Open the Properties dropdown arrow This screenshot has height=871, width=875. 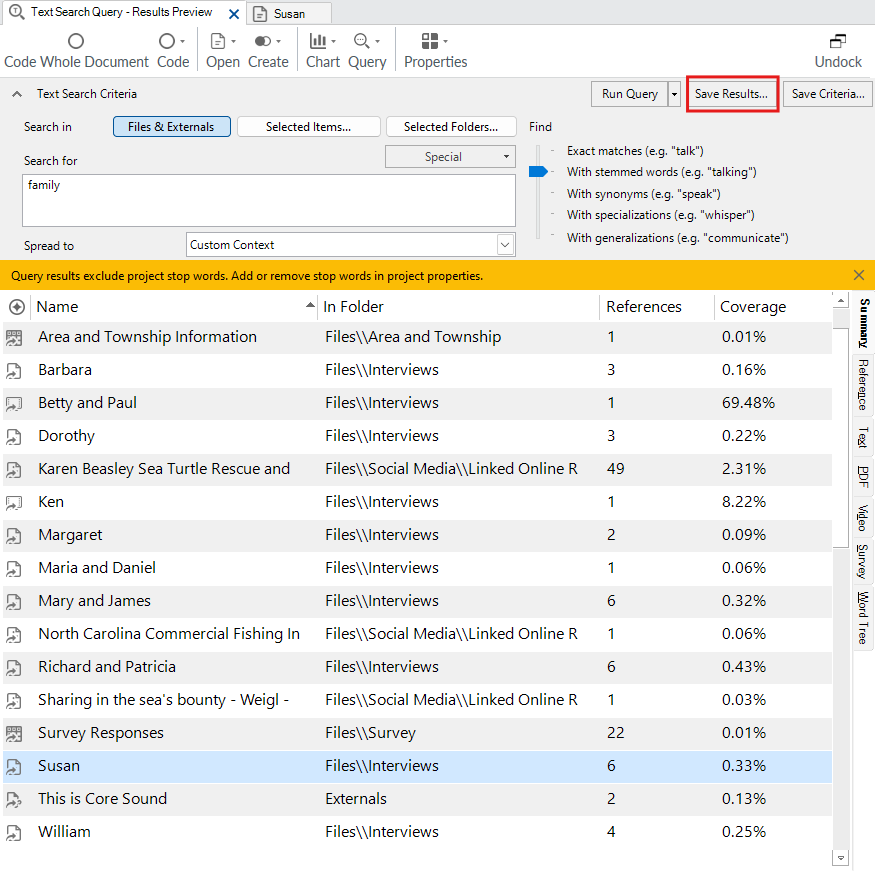click(x=445, y=41)
